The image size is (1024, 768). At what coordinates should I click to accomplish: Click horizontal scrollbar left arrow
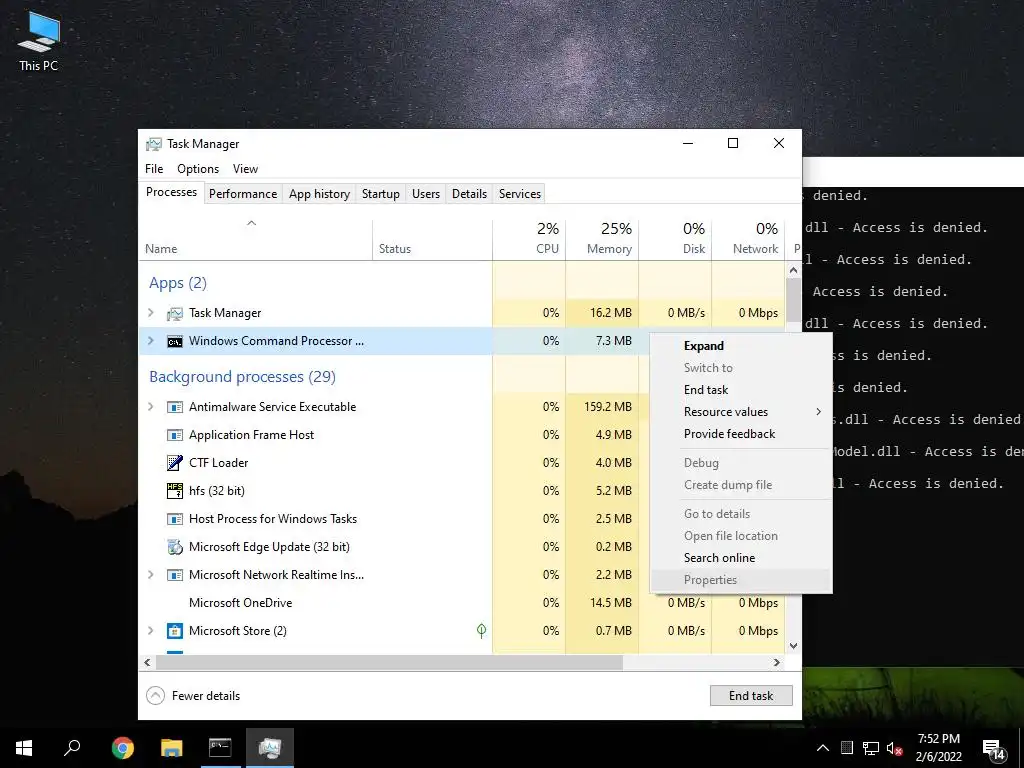(148, 663)
